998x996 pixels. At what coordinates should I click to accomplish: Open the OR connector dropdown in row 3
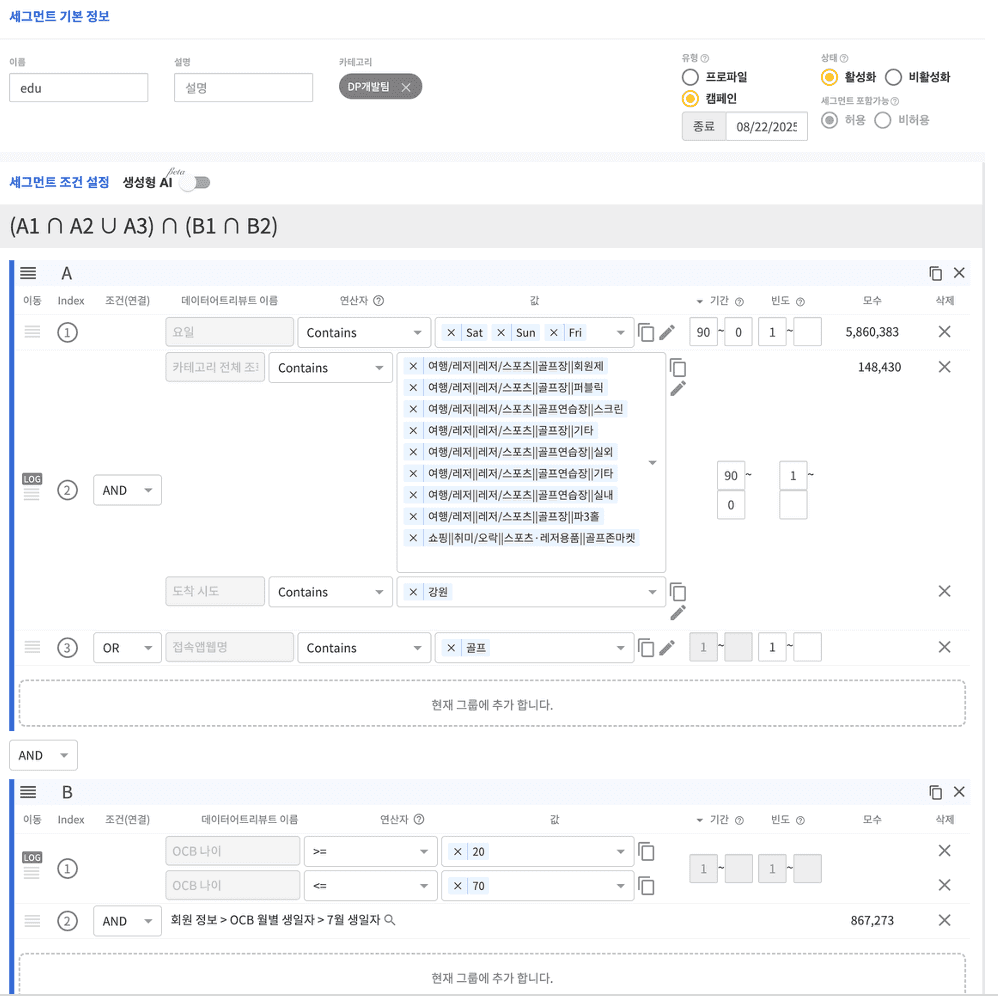pyautogui.click(x=127, y=648)
